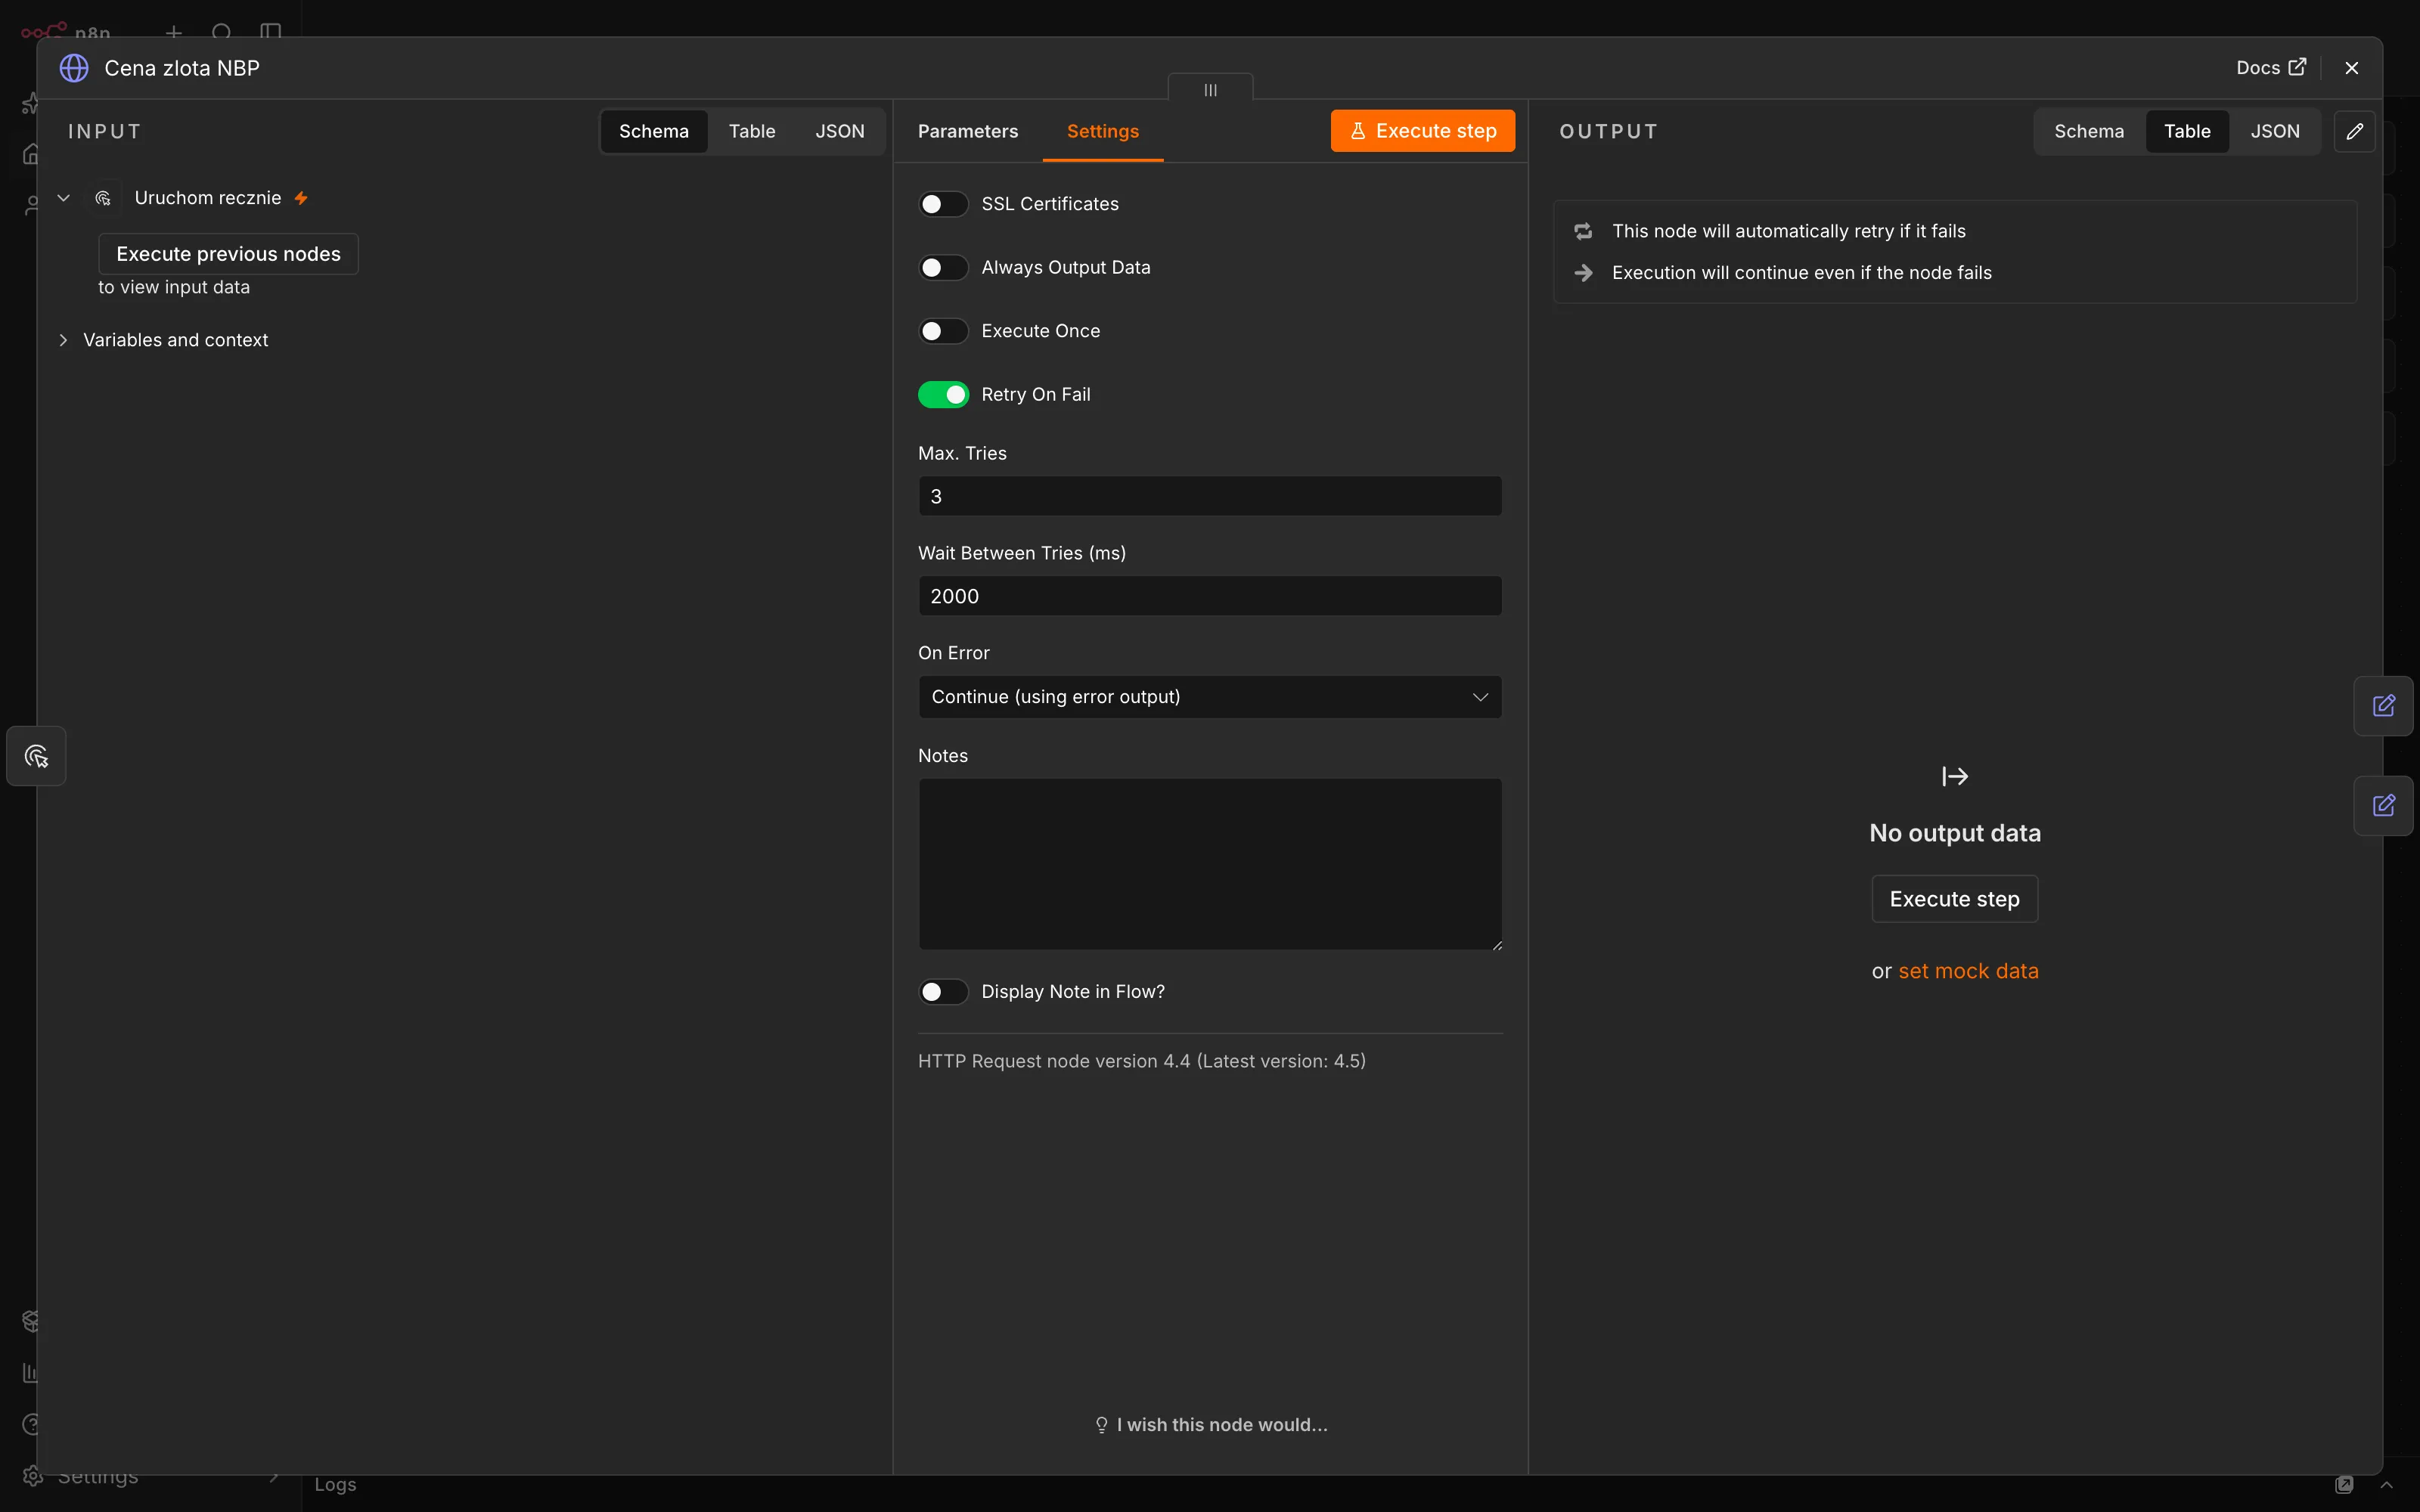This screenshot has height=1512, width=2420.
Task: Show output as Schema
Action: coord(2089,131)
